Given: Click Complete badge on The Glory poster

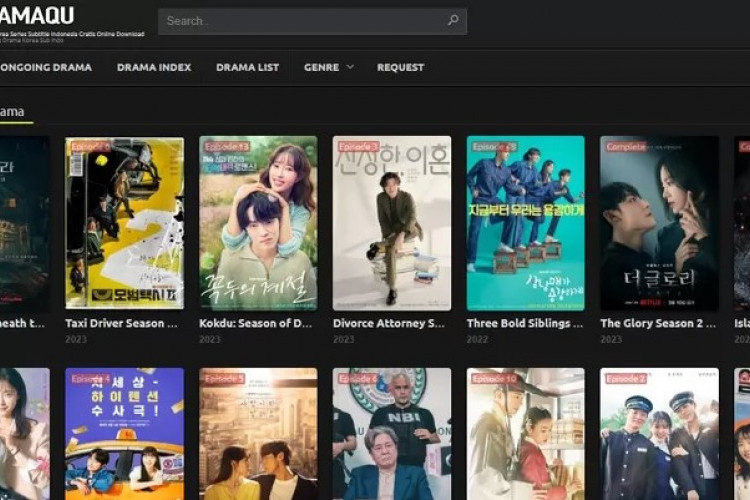Looking at the screenshot, I should [x=626, y=146].
